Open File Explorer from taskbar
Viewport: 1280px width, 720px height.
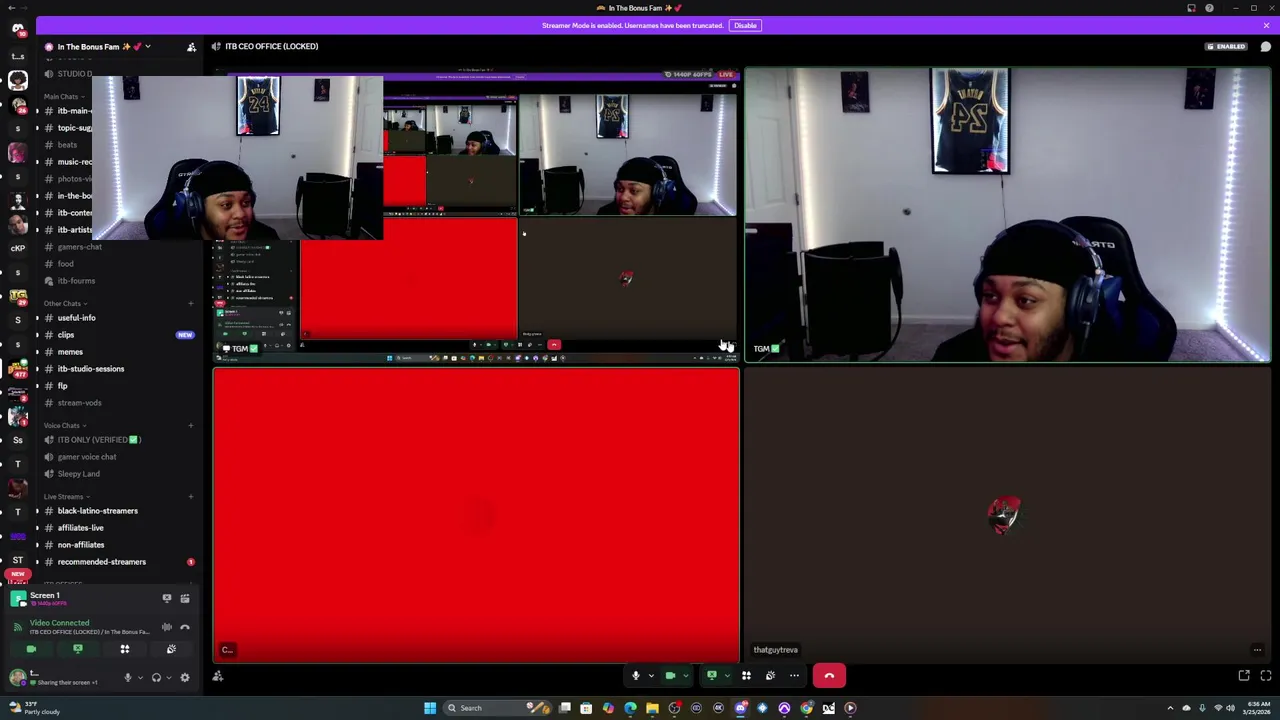(652, 708)
